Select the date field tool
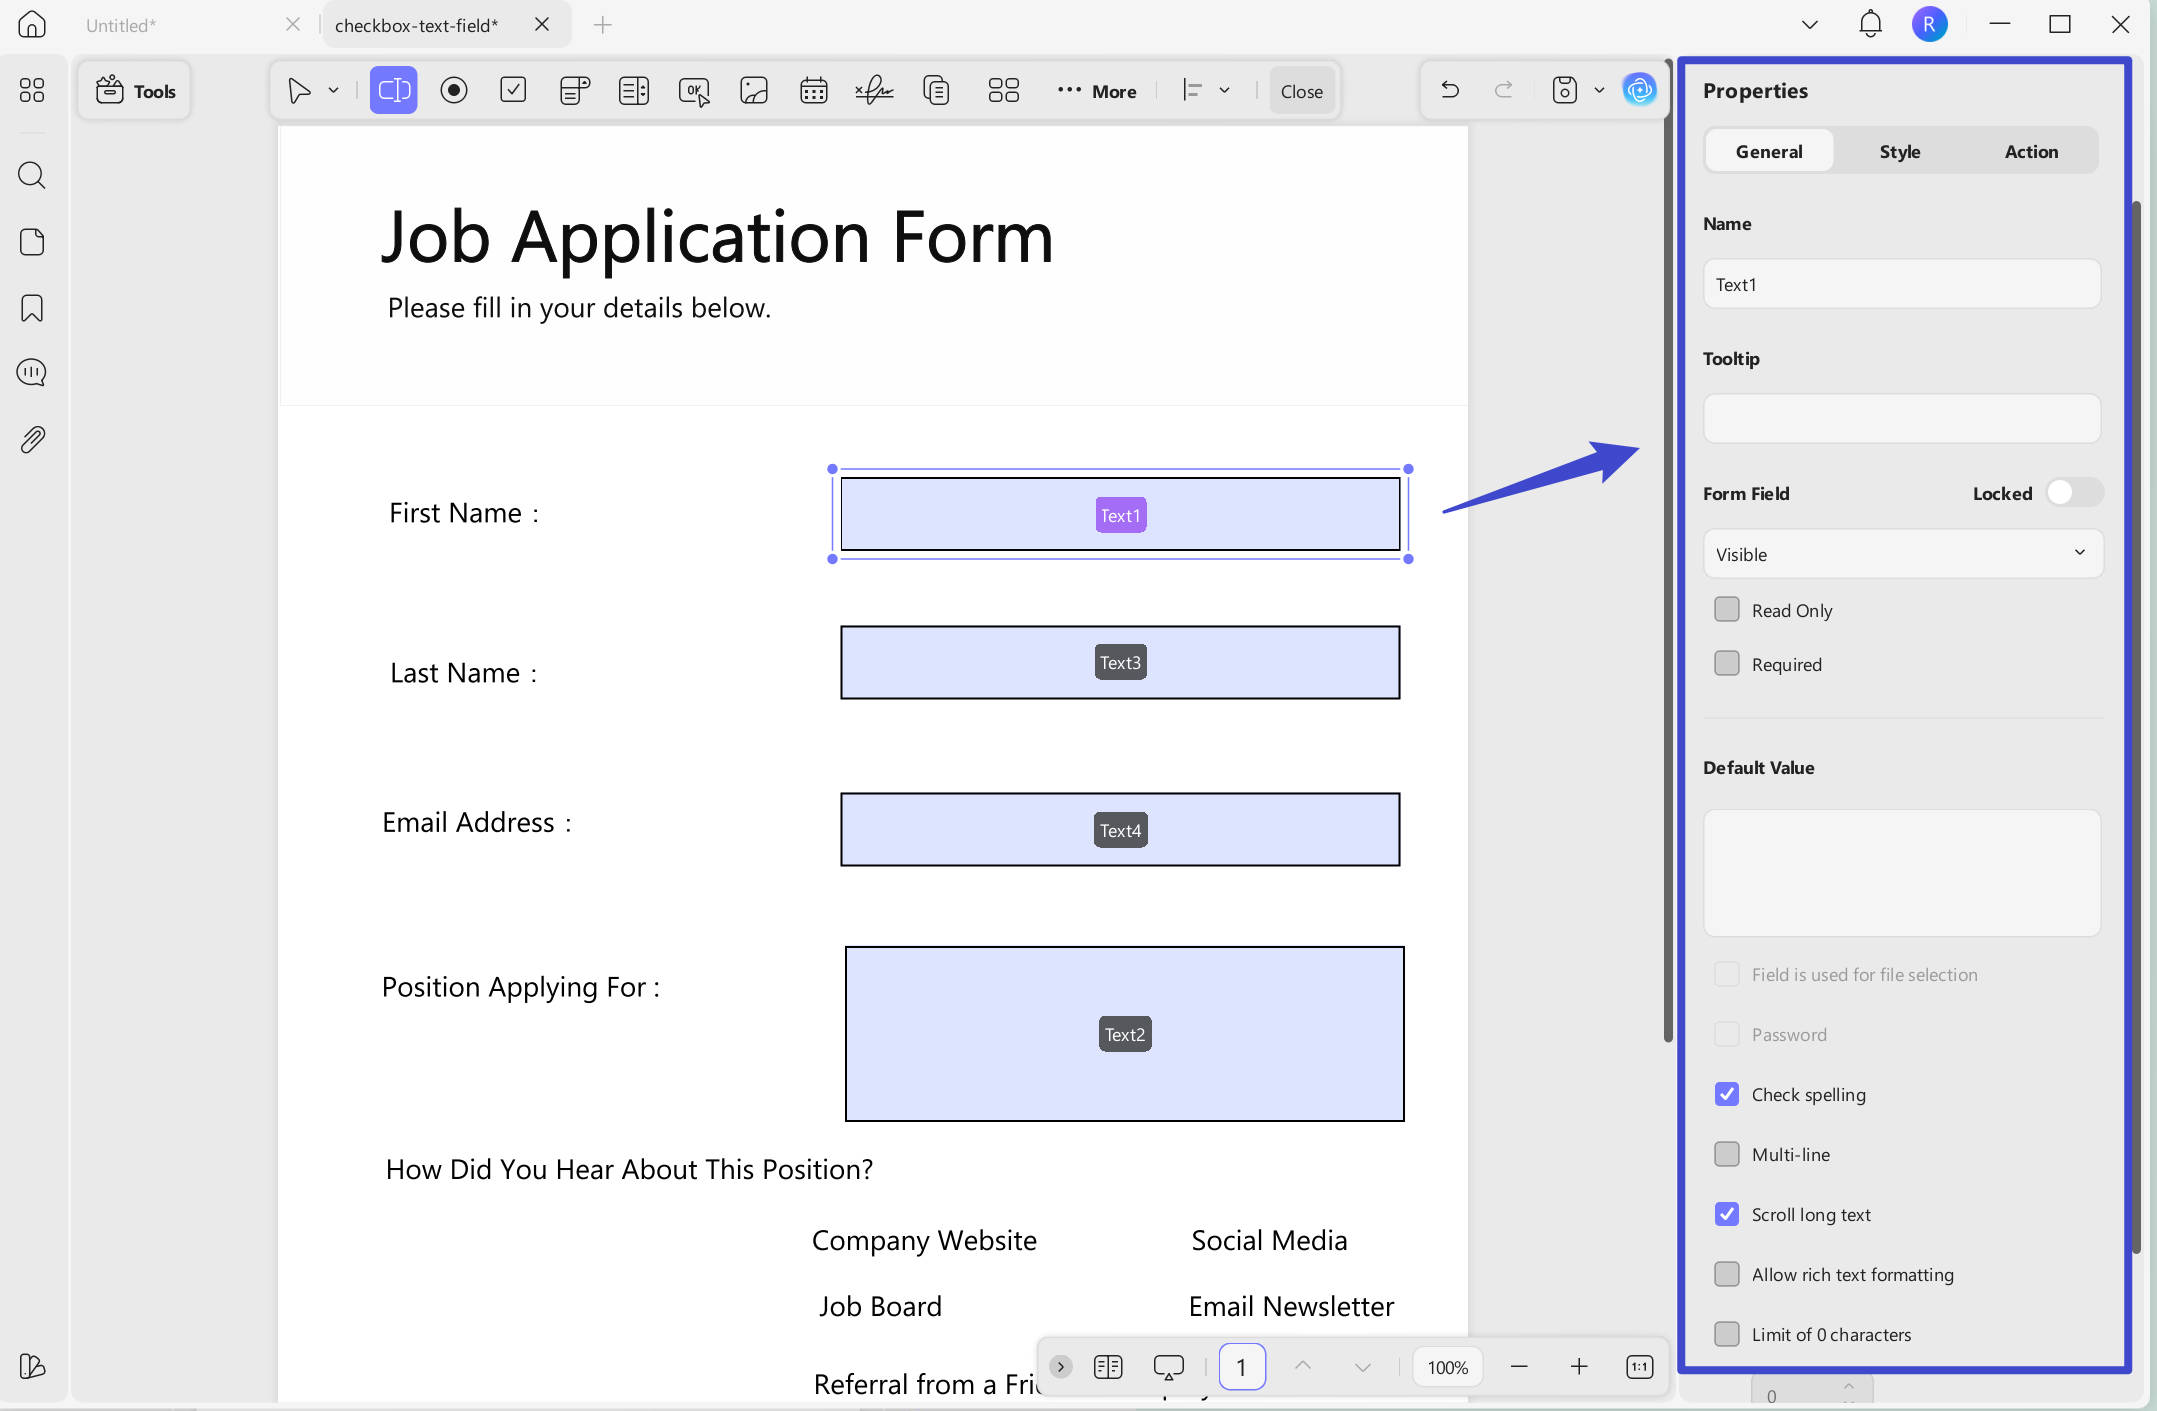Screen dimensions: 2157x1411 (813, 91)
